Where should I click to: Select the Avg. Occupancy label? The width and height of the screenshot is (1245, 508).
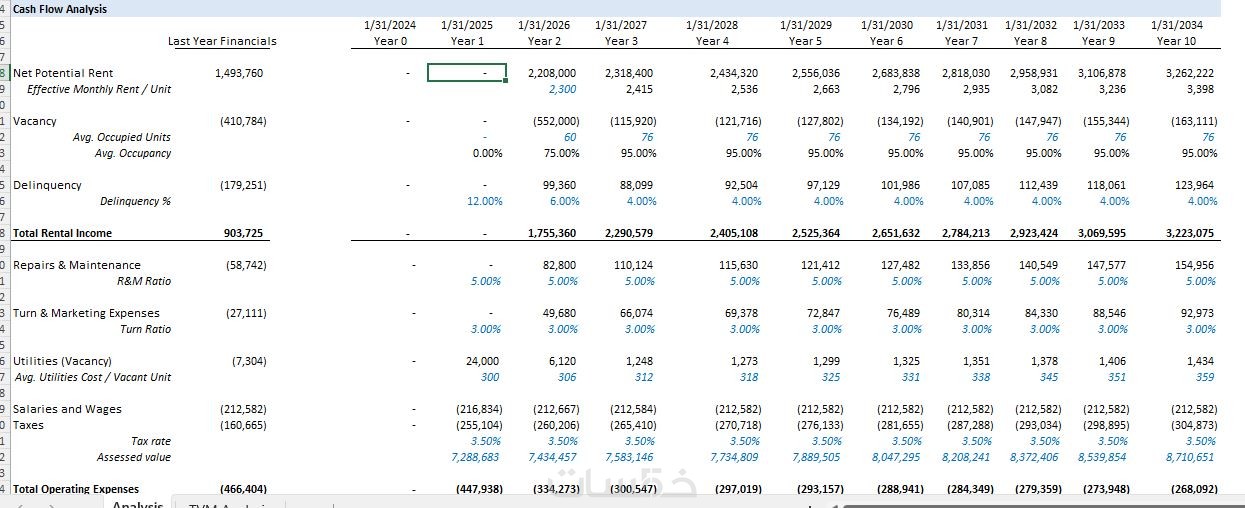(x=133, y=153)
